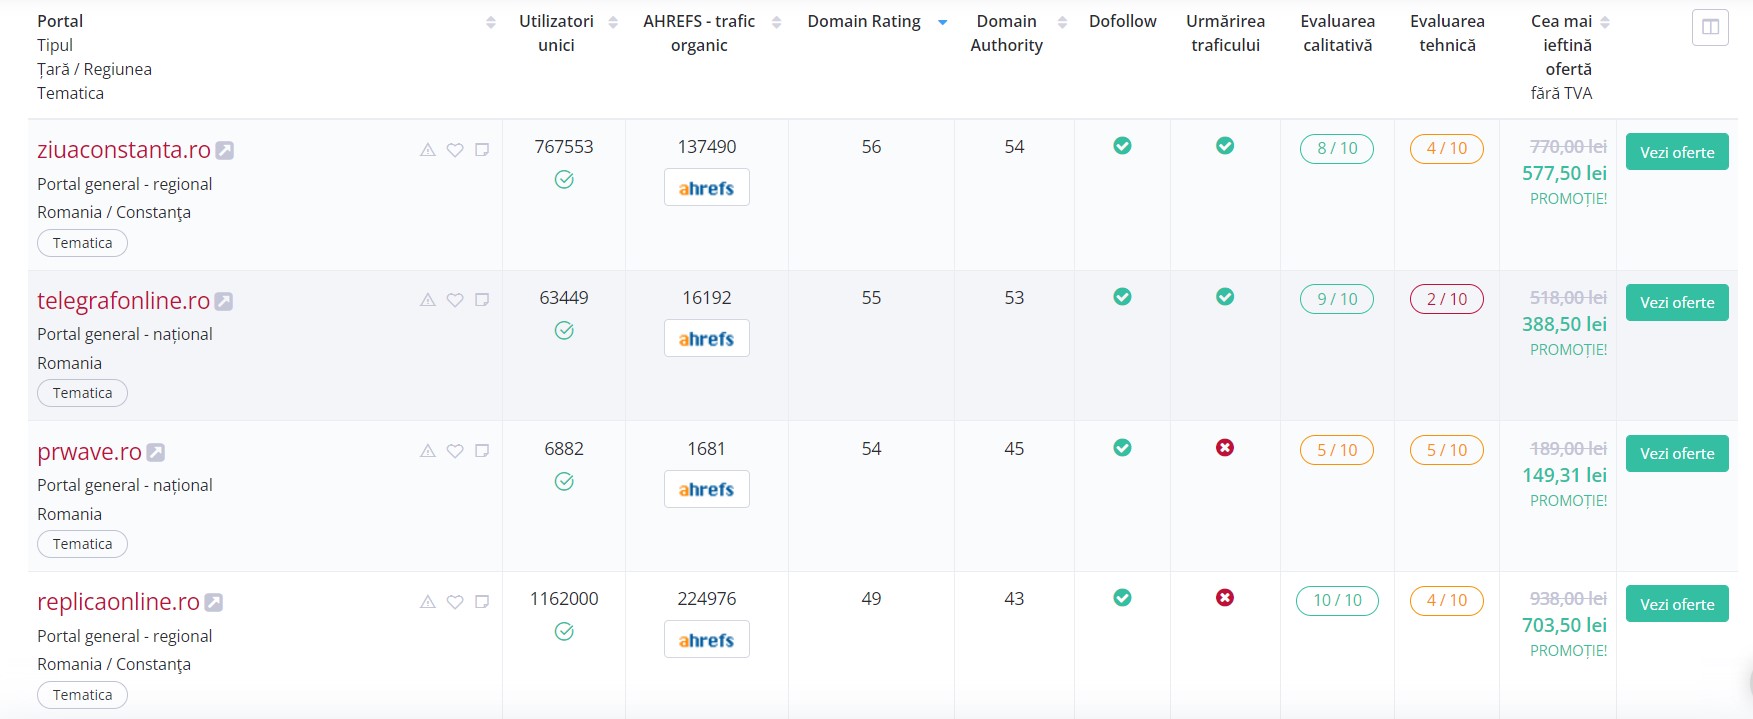Viewport: 1753px width, 719px height.
Task: Sort by Cea mai ieftină ofertă arrows
Action: tap(1605, 22)
